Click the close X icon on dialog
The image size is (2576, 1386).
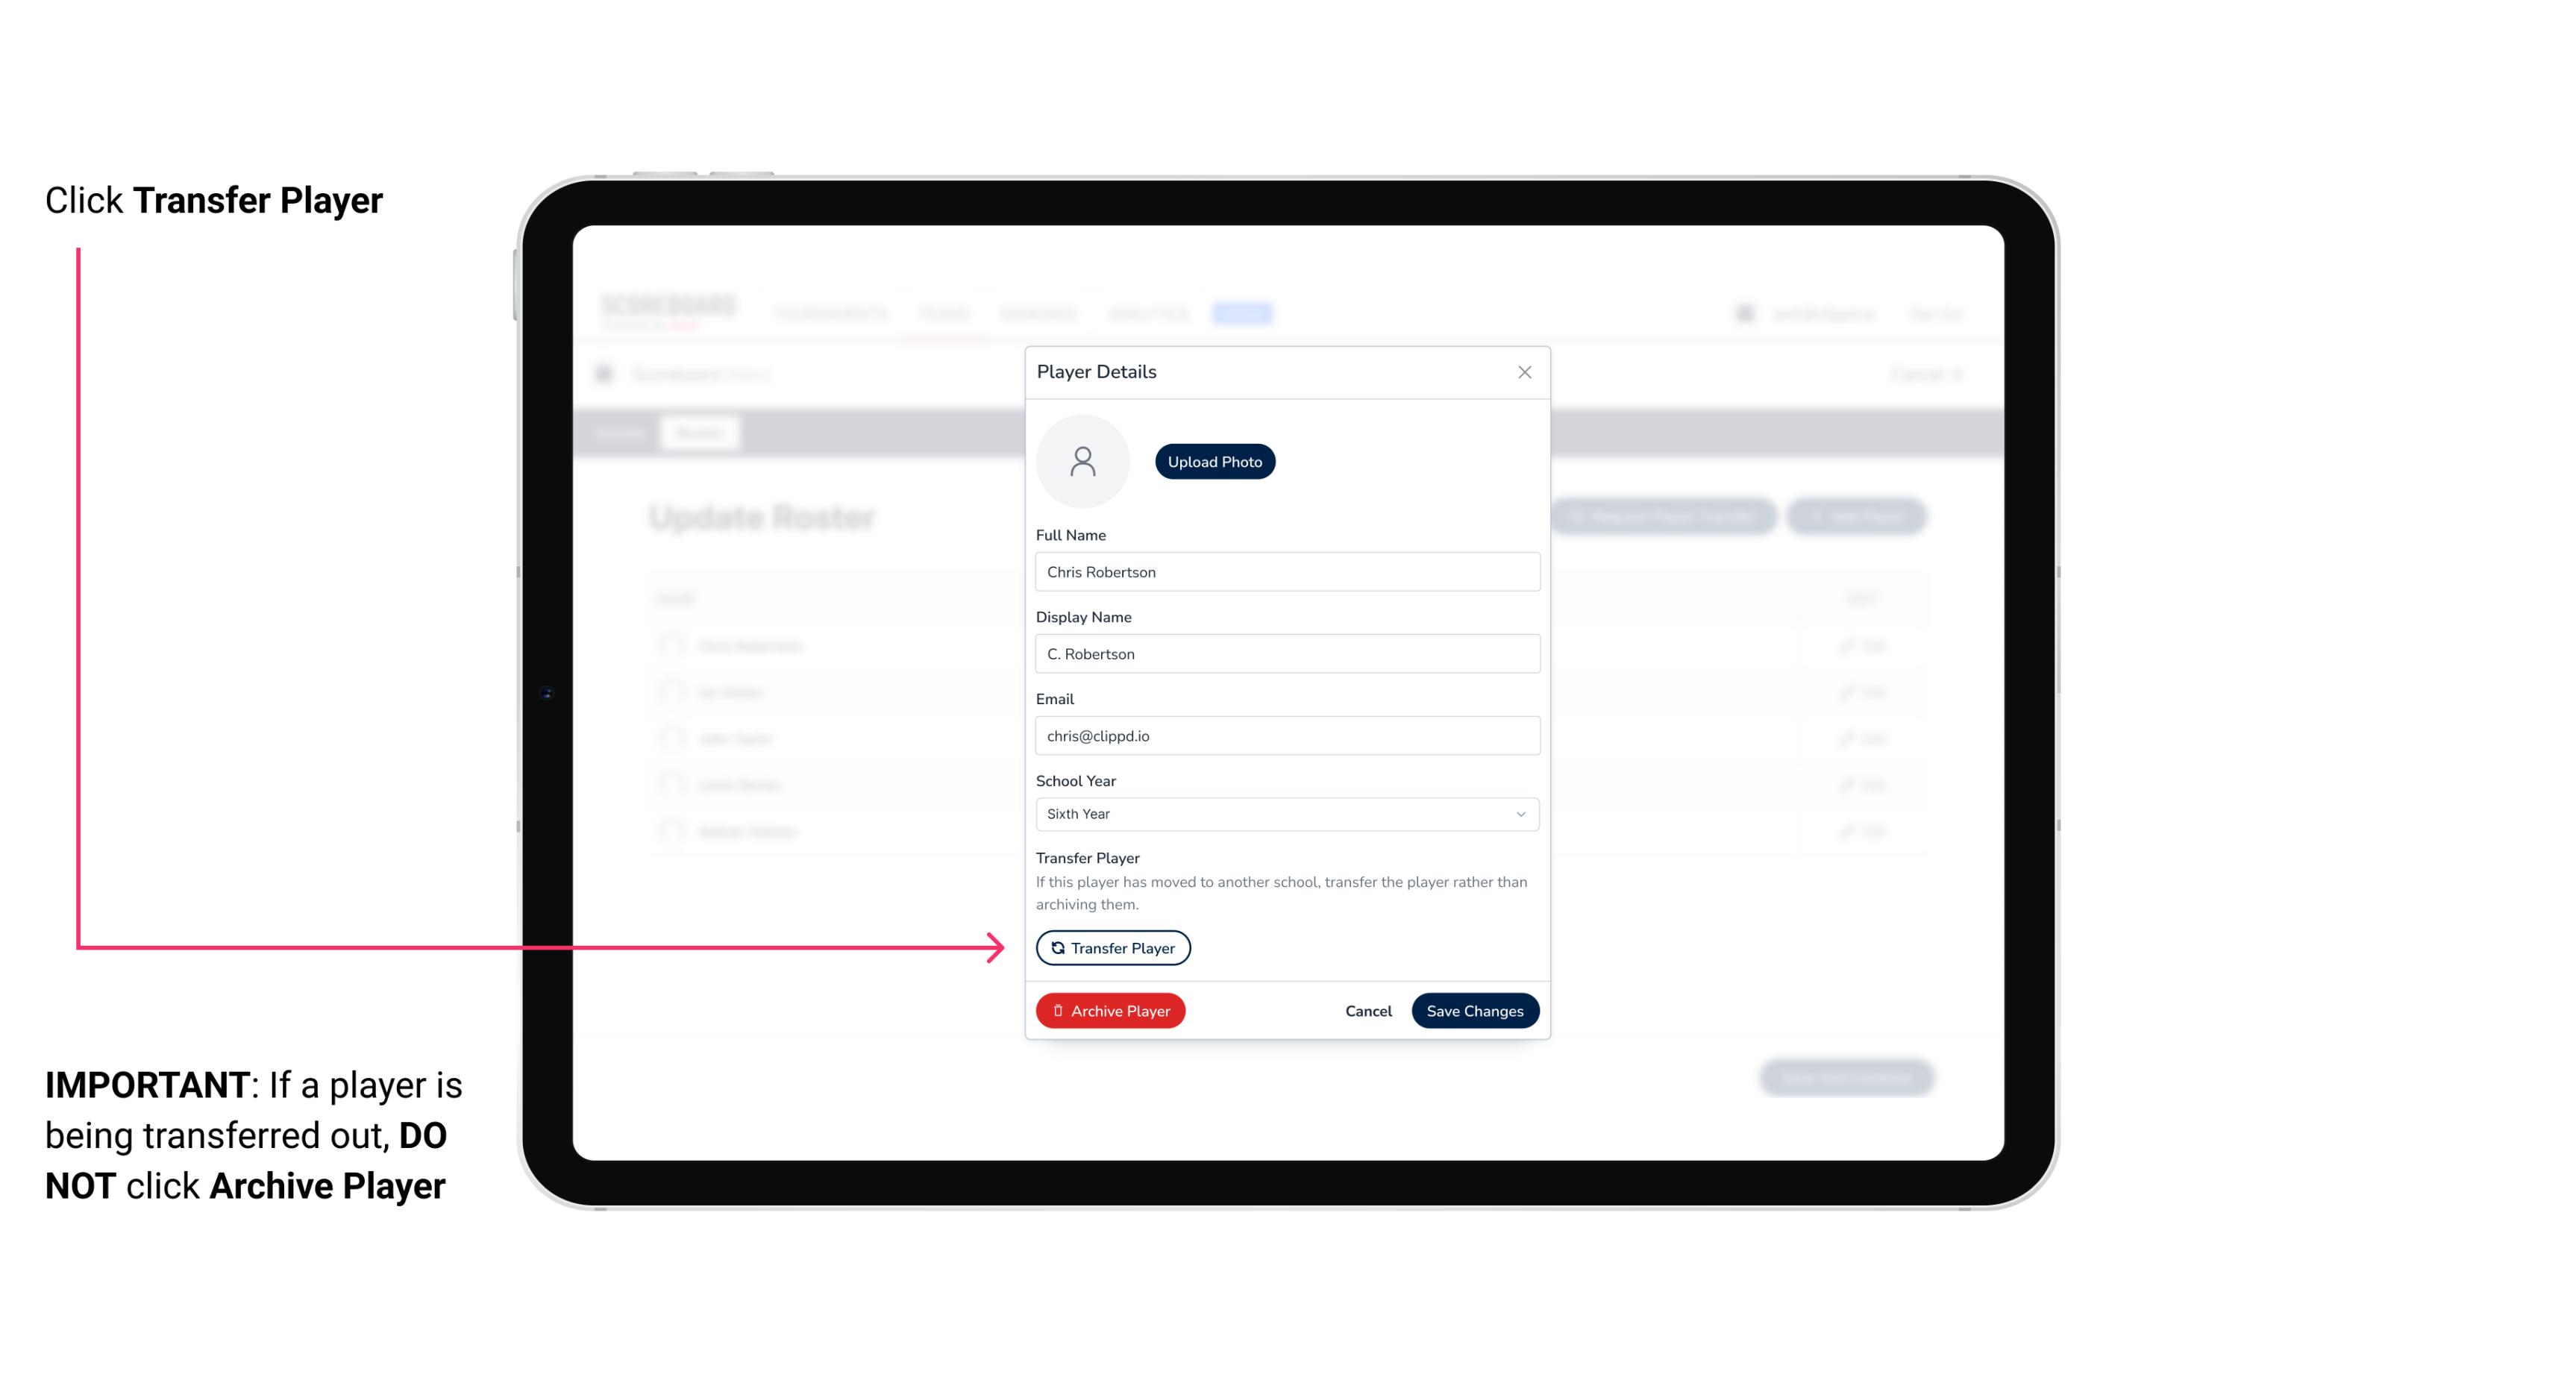click(1524, 372)
